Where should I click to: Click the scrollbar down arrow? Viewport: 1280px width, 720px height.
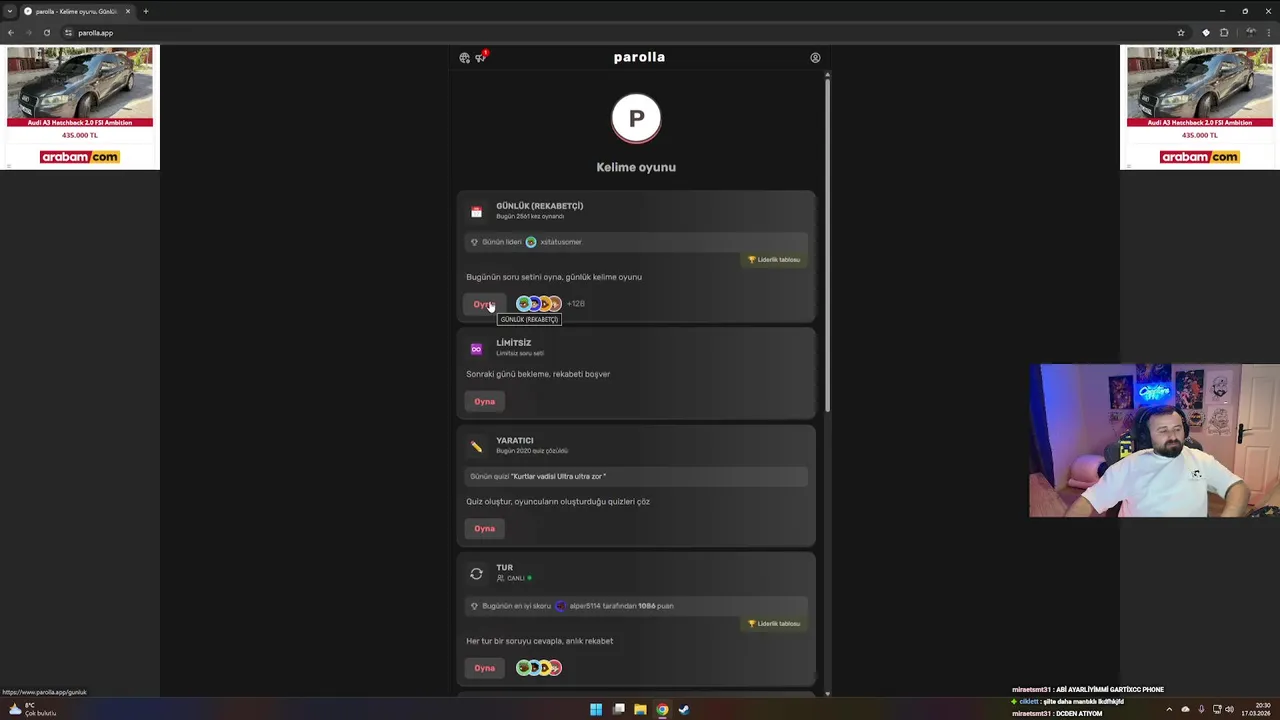tap(827, 692)
